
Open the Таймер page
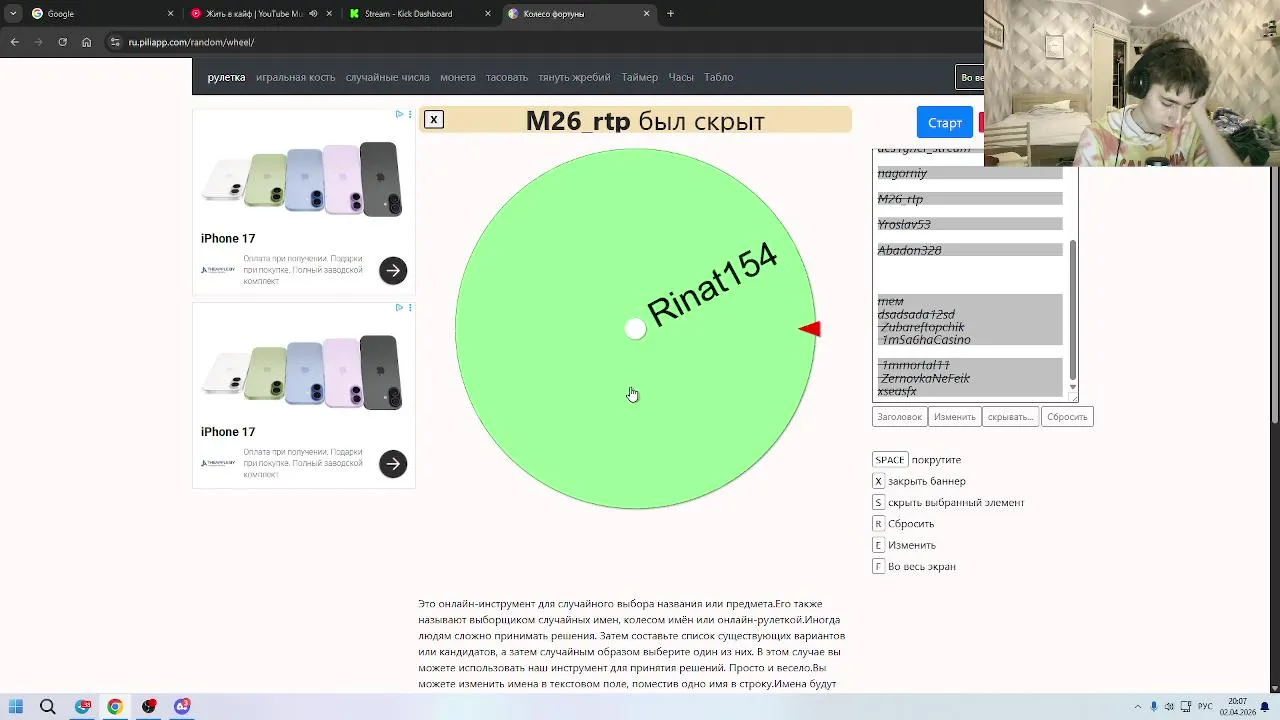coord(640,77)
